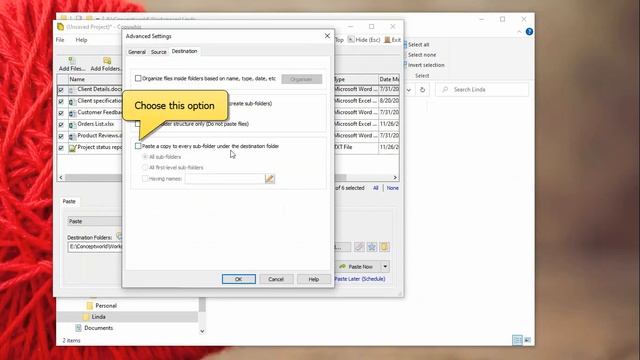Toggle the Having names checkbox

(x=145, y=178)
